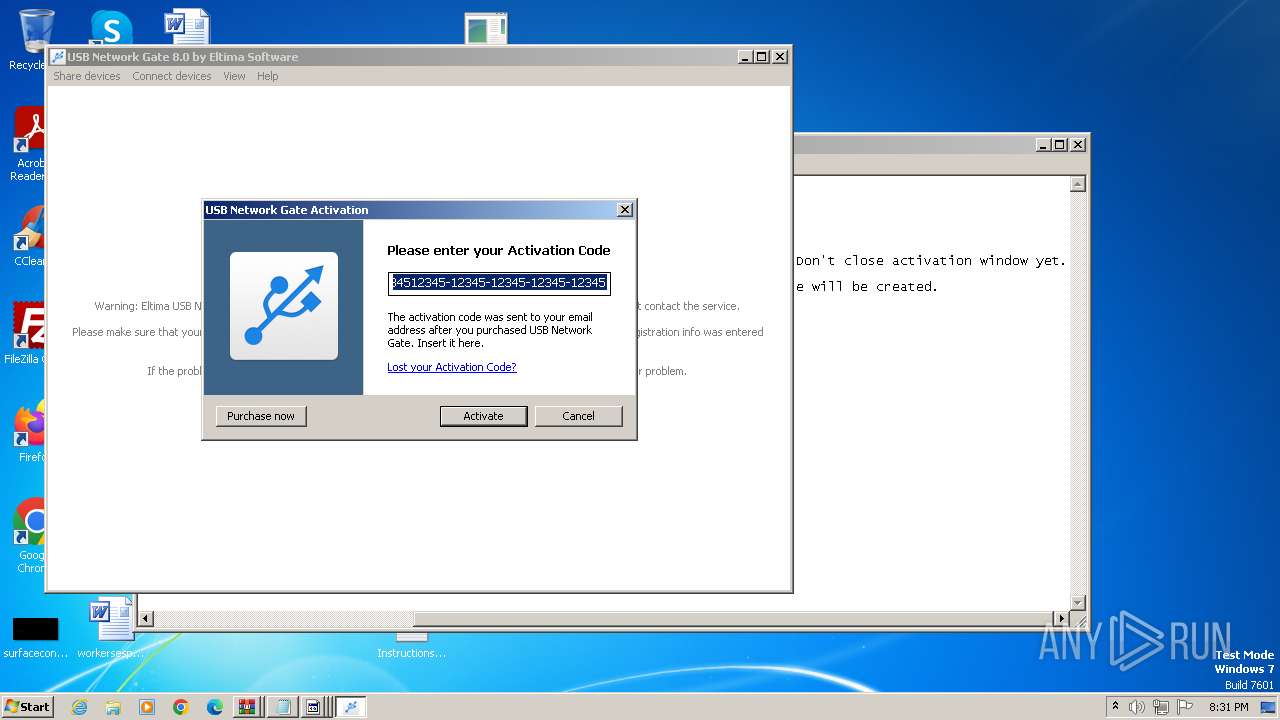
Task: Open Windows Media Player from the taskbar
Action: pyautogui.click(x=147, y=707)
